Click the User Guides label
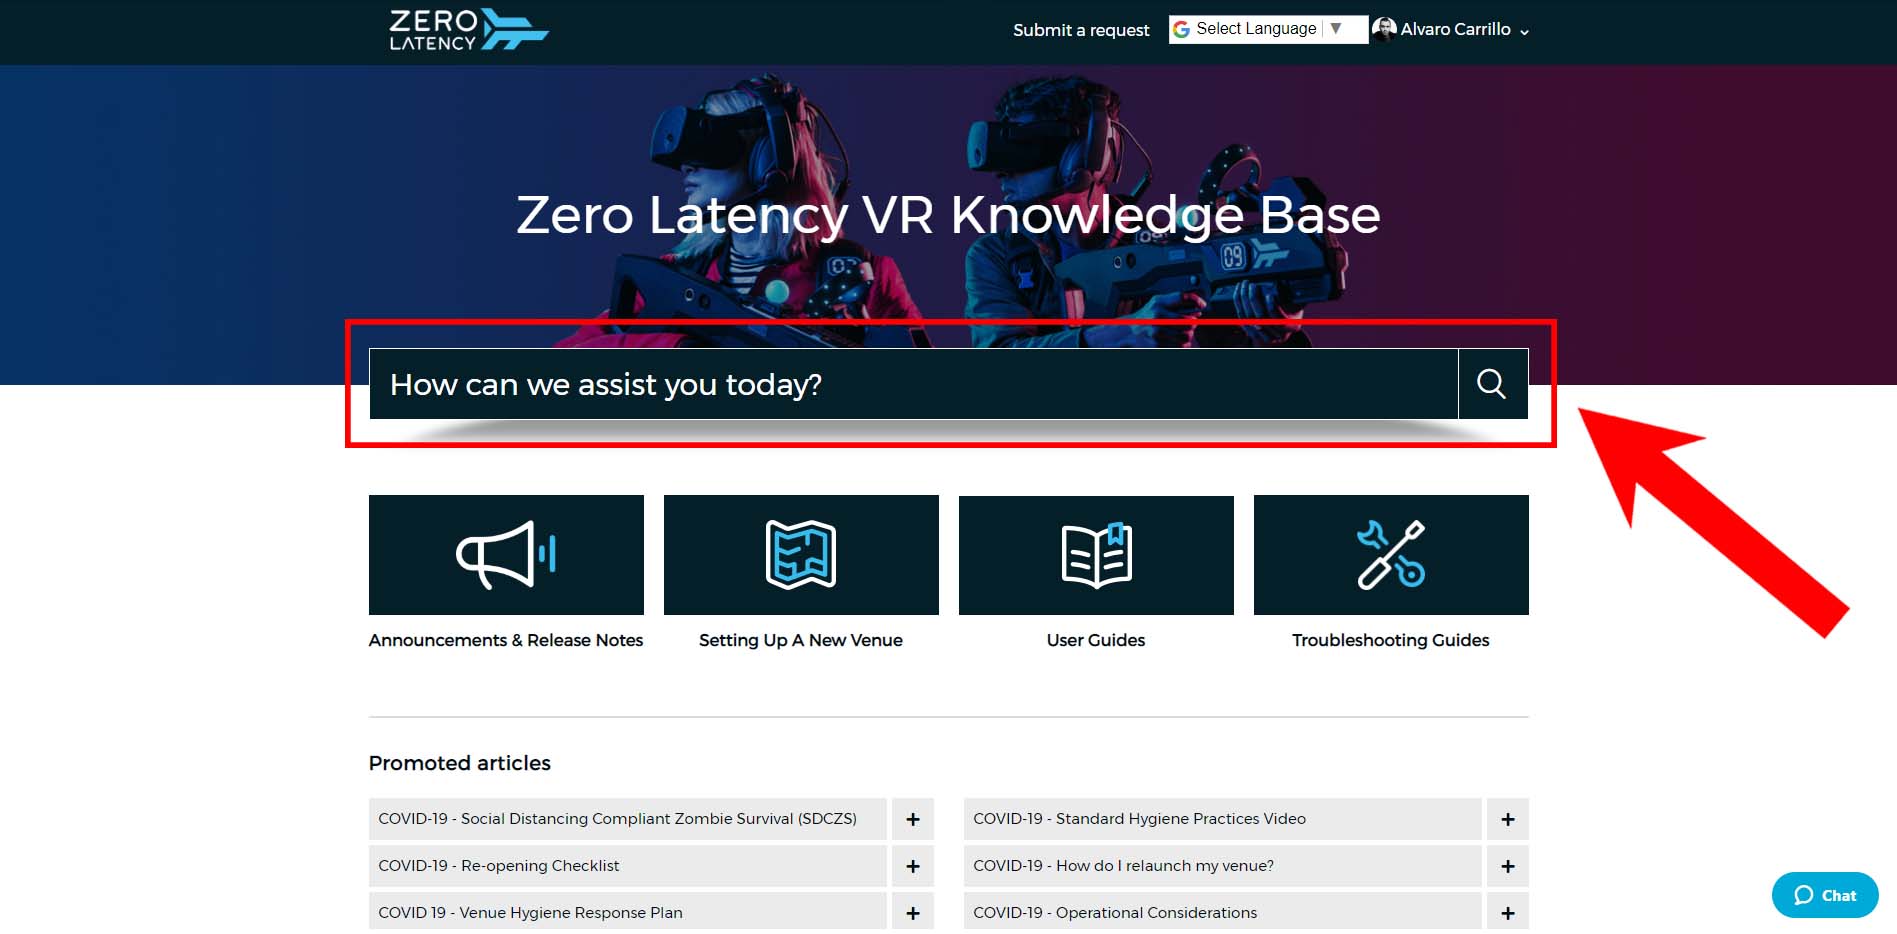The height and width of the screenshot is (934, 1897). point(1096,640)
